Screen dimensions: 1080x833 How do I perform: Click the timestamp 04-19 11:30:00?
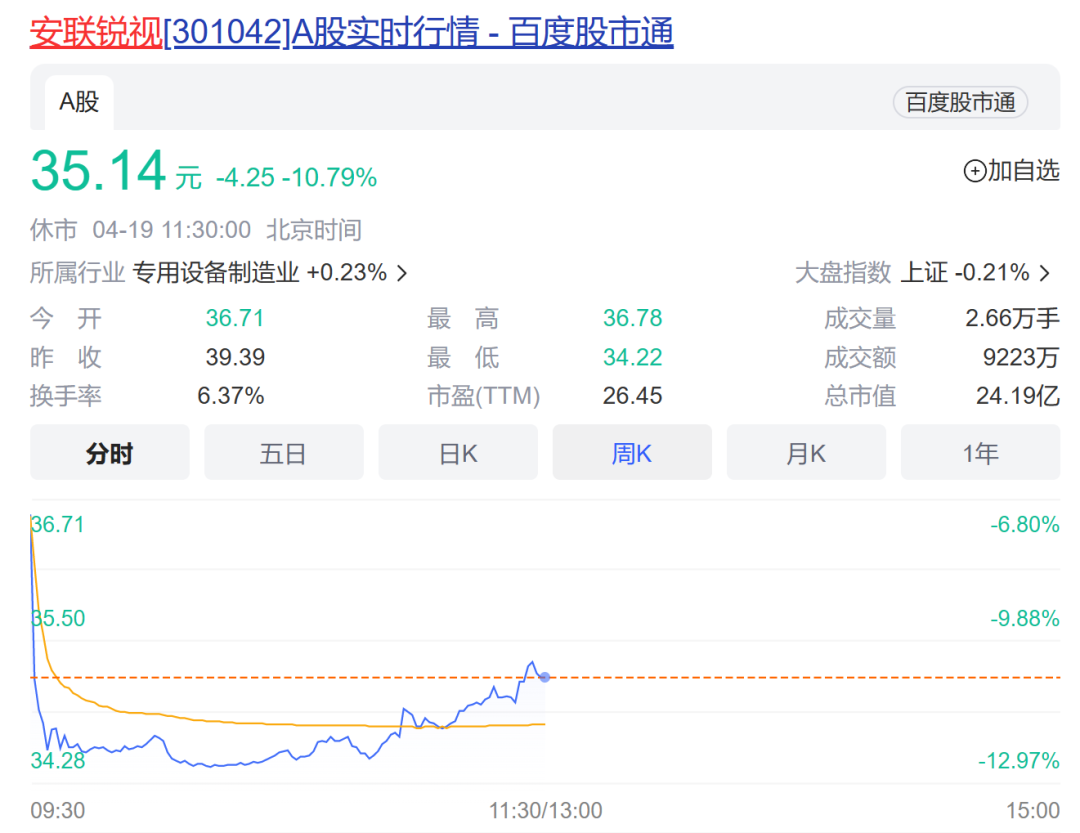[x=172, y=229]
